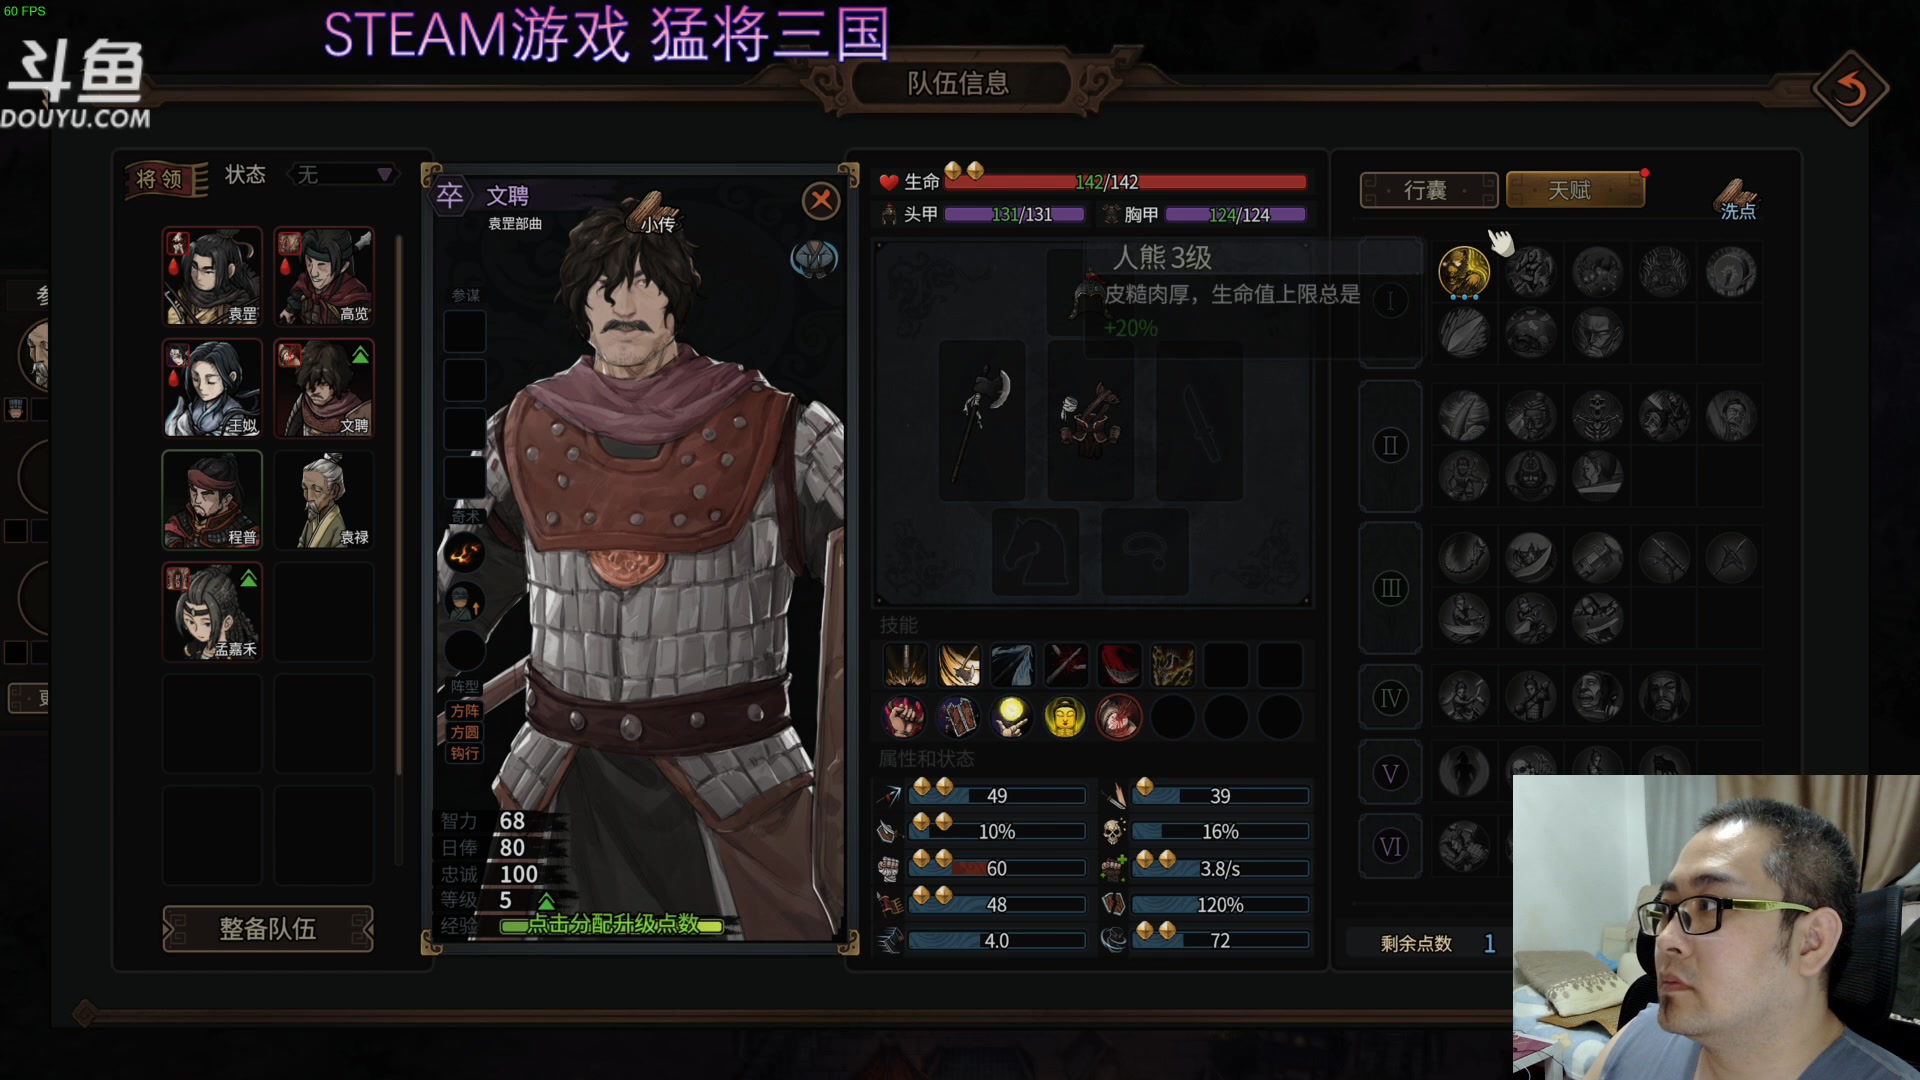Switch to the 行囊 tab
This screenshot has width=1920, height=1080.
click(1428, 190)
